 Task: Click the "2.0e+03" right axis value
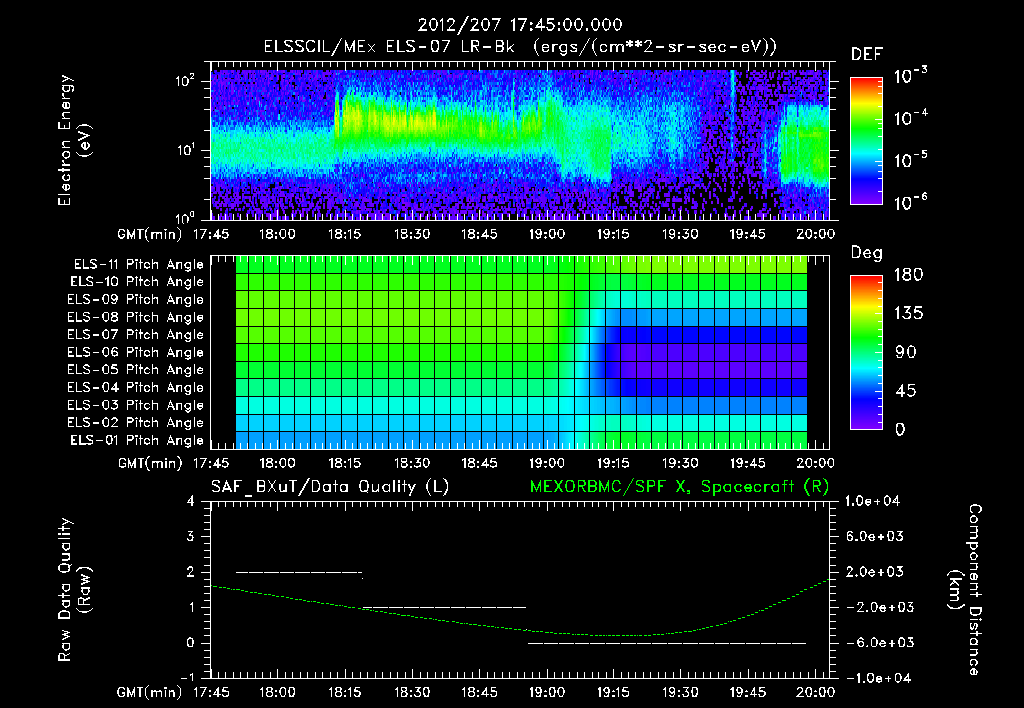coord(875,572)
